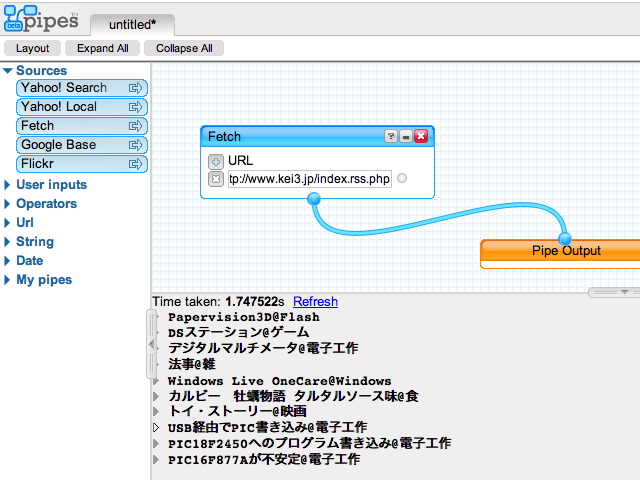
Task: Expand the Operators category
Action: click(x=8, y=204)
